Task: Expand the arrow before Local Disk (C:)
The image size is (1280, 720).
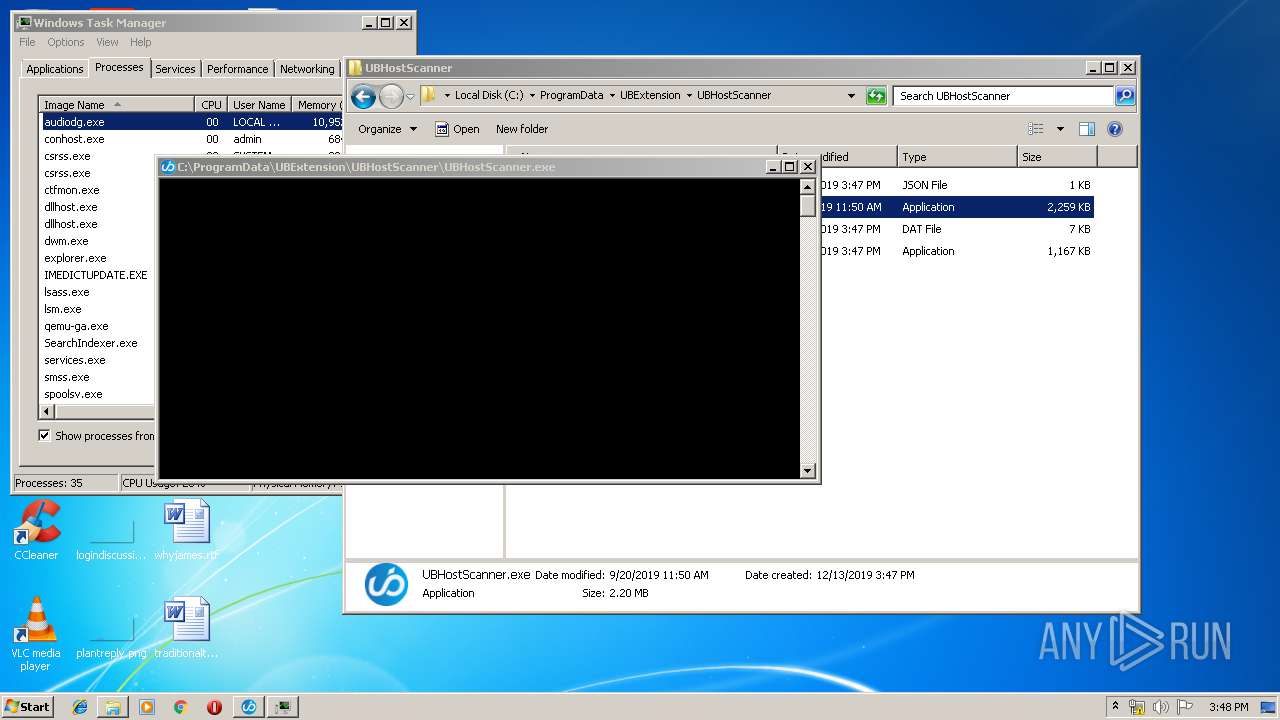Action: pos(446,96)
